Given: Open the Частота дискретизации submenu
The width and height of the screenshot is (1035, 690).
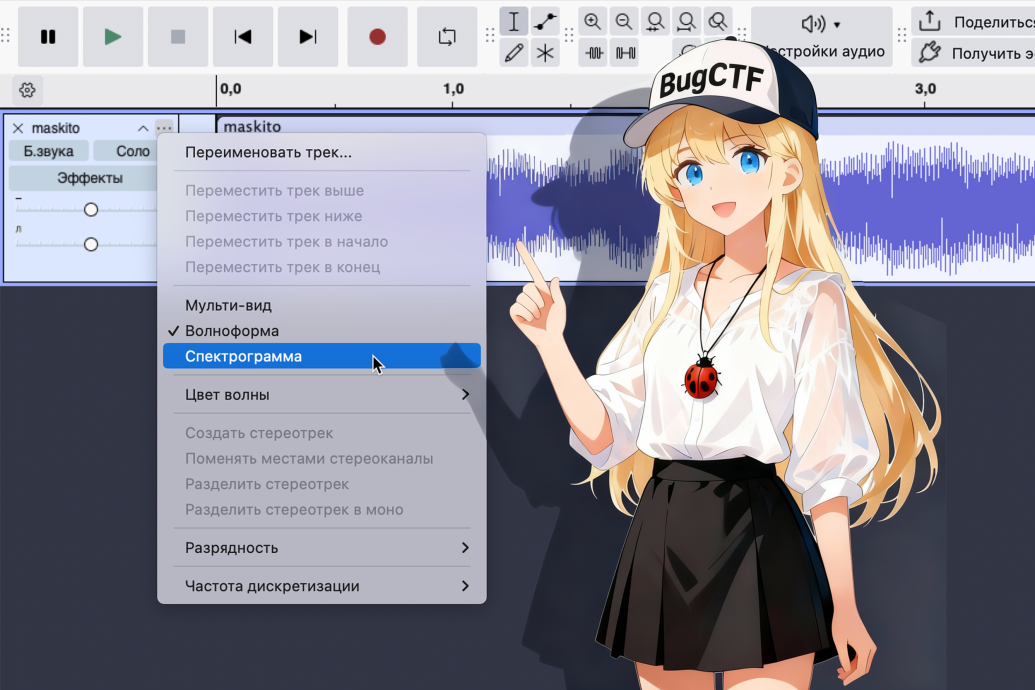Looking at the screenshot, I should 323,586.
